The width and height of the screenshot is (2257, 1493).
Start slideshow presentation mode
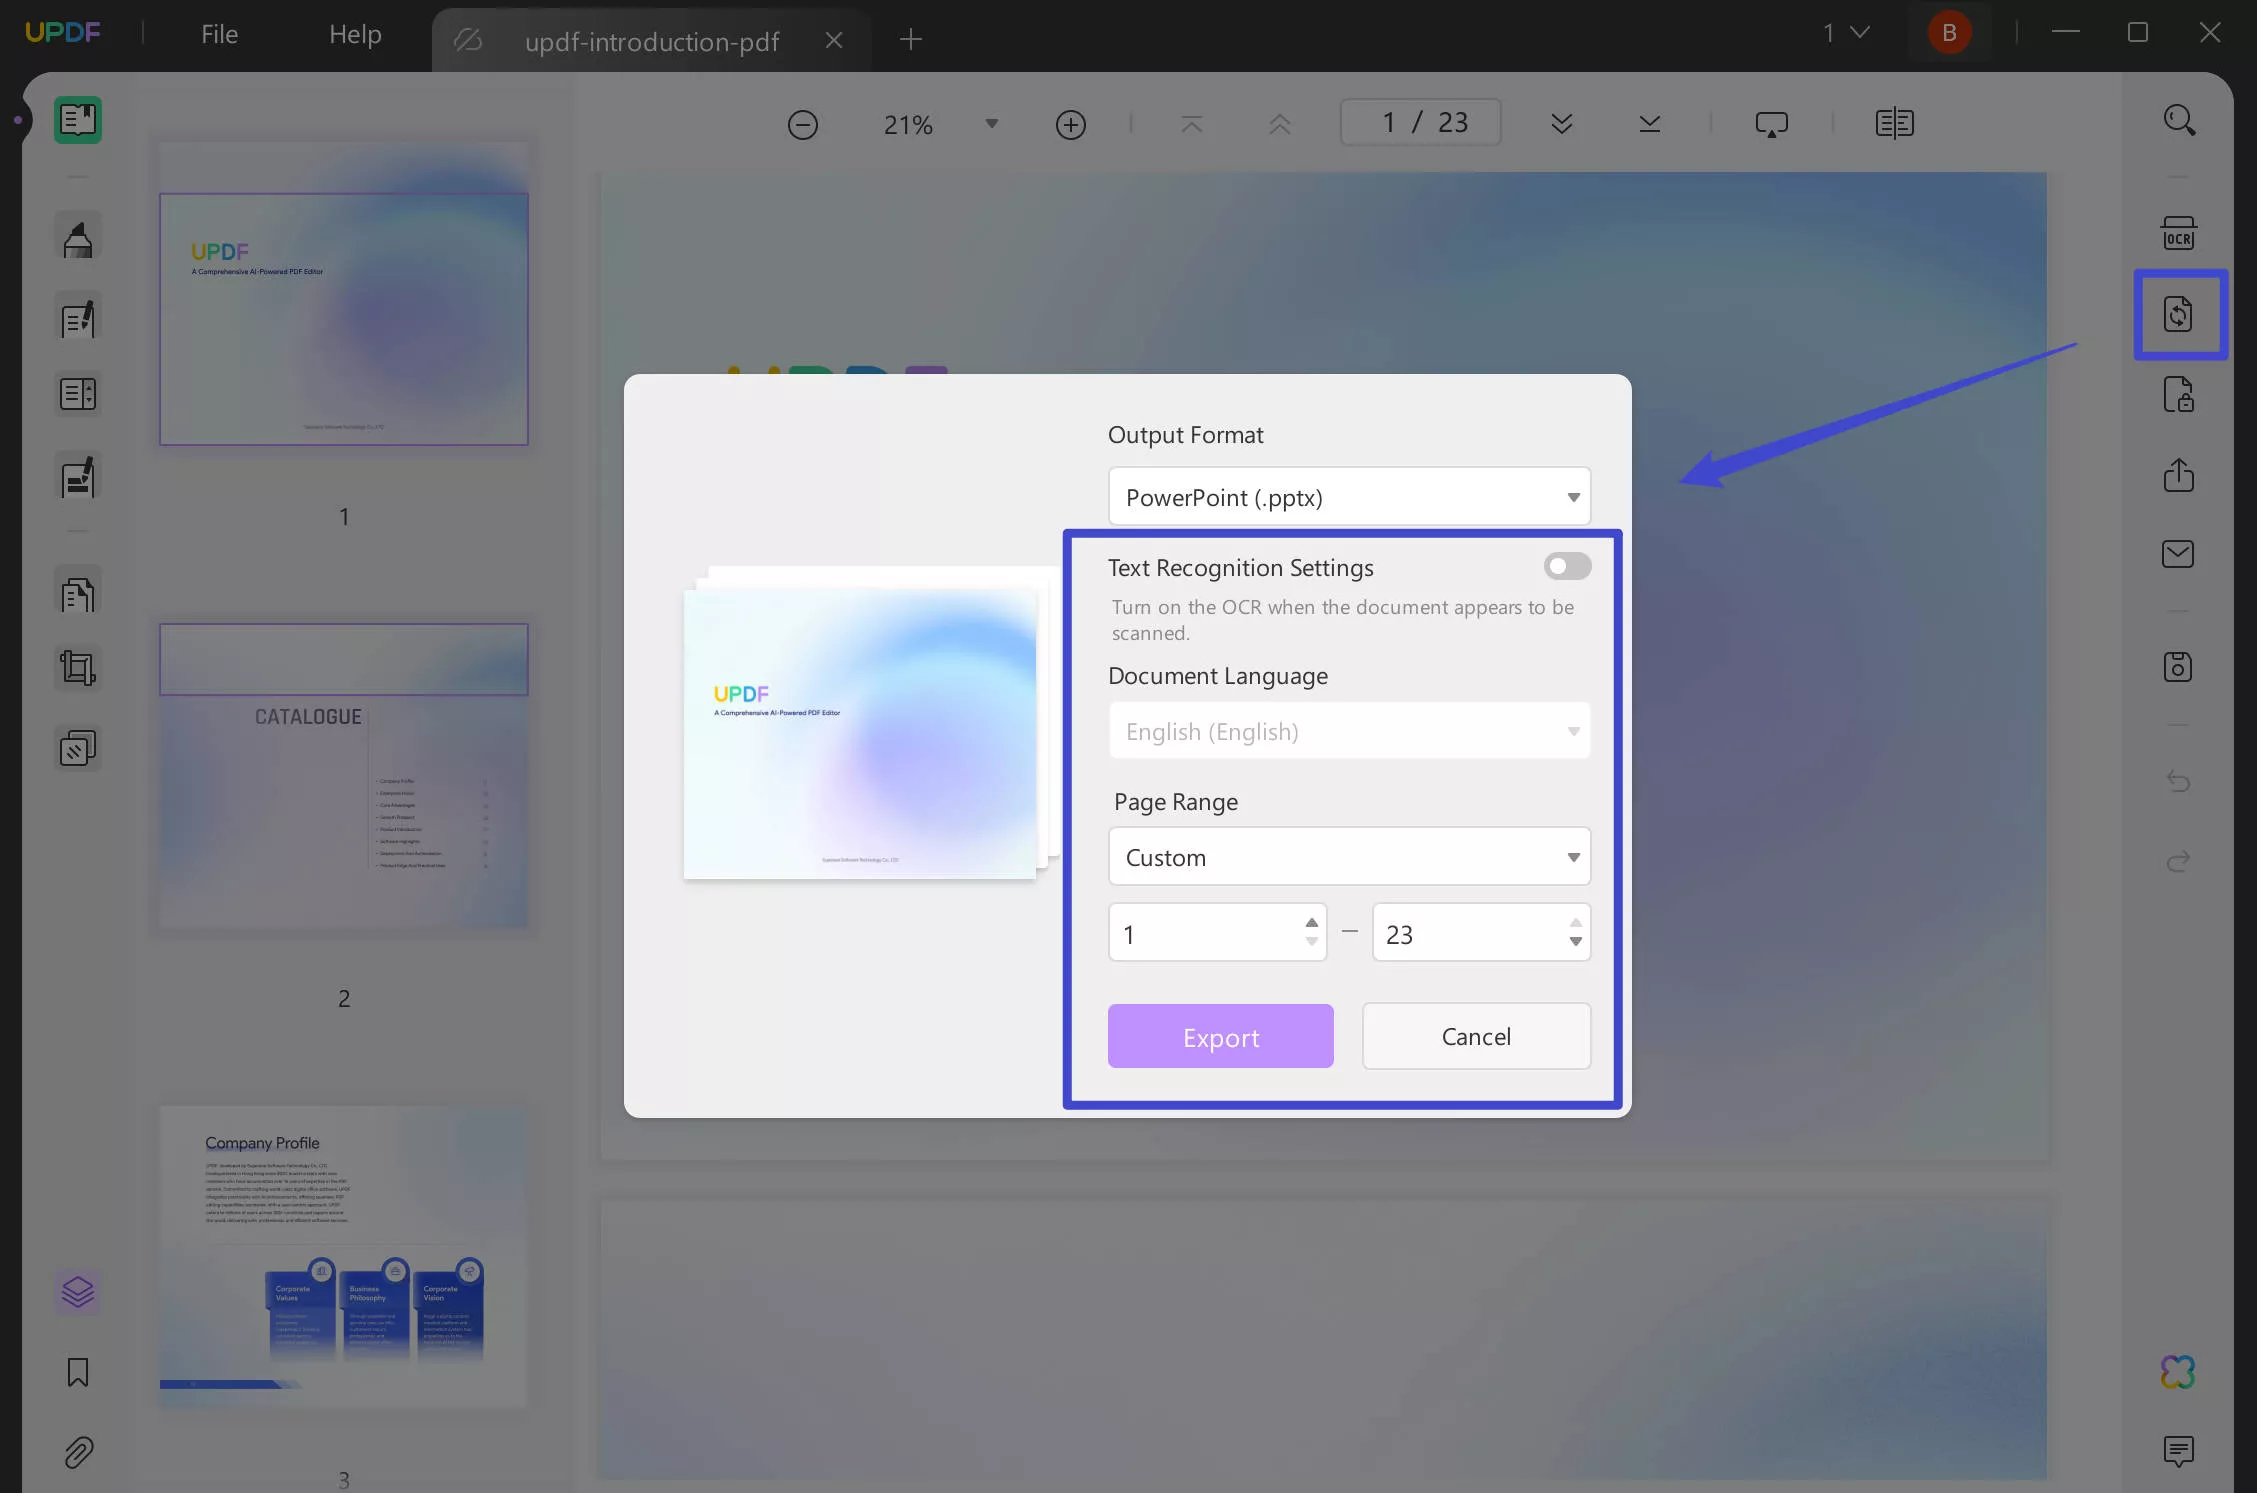[1772, 124]
